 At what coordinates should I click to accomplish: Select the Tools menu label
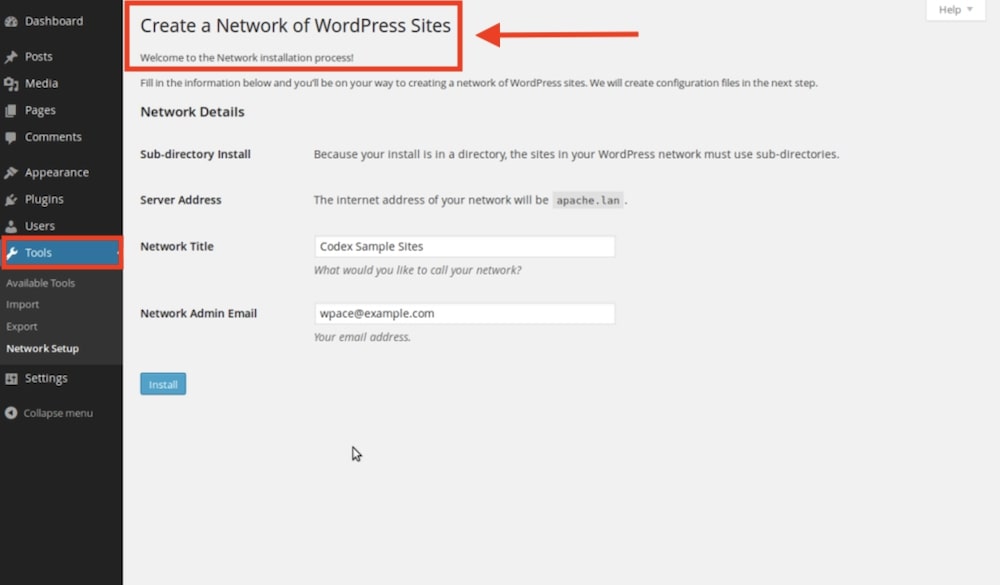point(38,253)
